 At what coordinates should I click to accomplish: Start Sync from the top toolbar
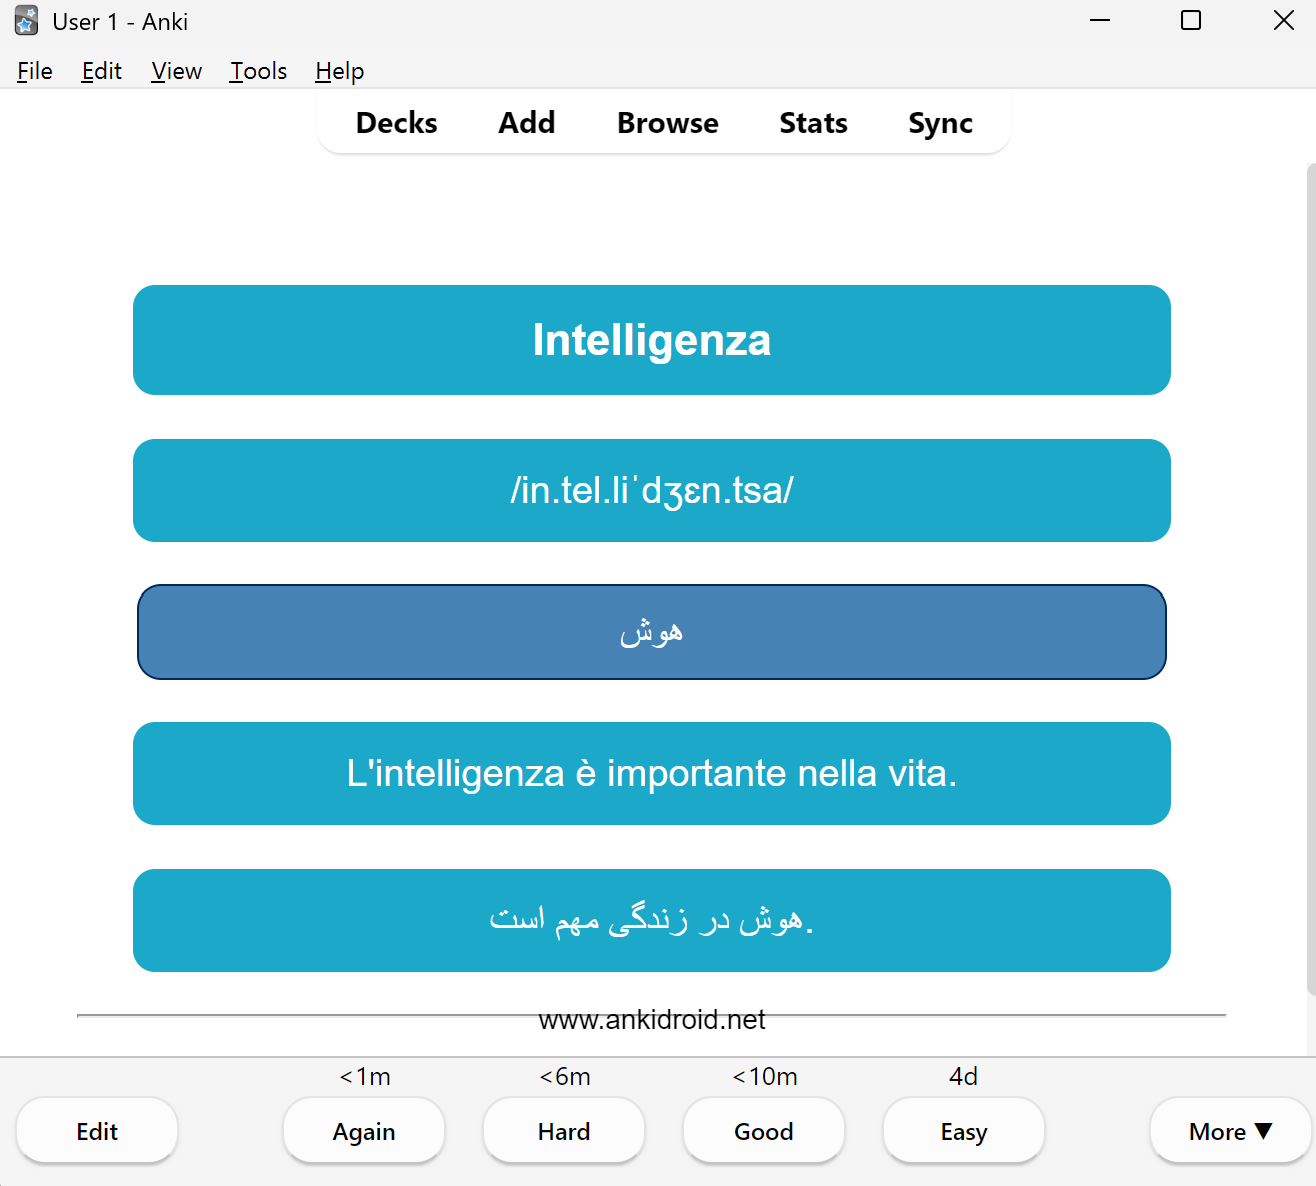pos(941,123)
